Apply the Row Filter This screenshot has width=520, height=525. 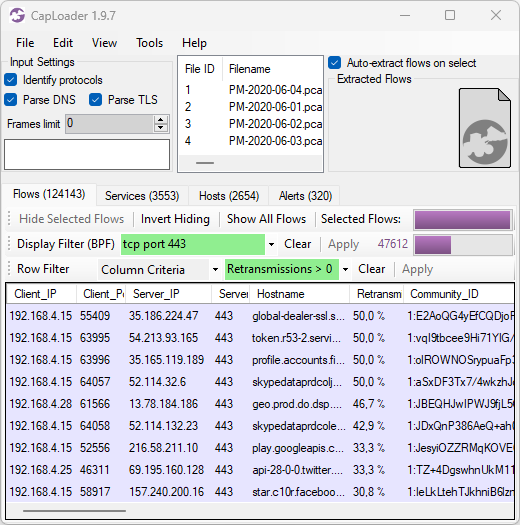coord(417,269)
